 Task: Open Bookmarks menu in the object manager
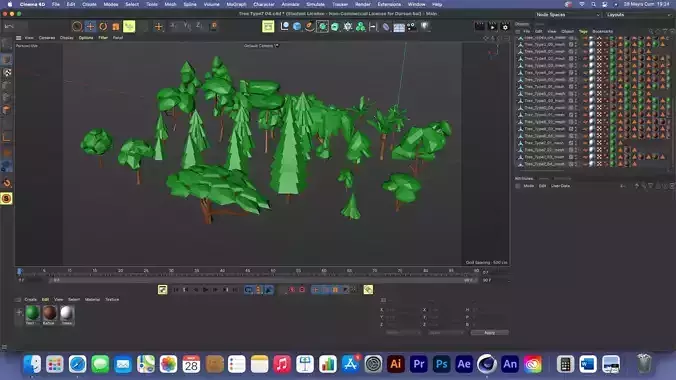[x=602, y=31]
